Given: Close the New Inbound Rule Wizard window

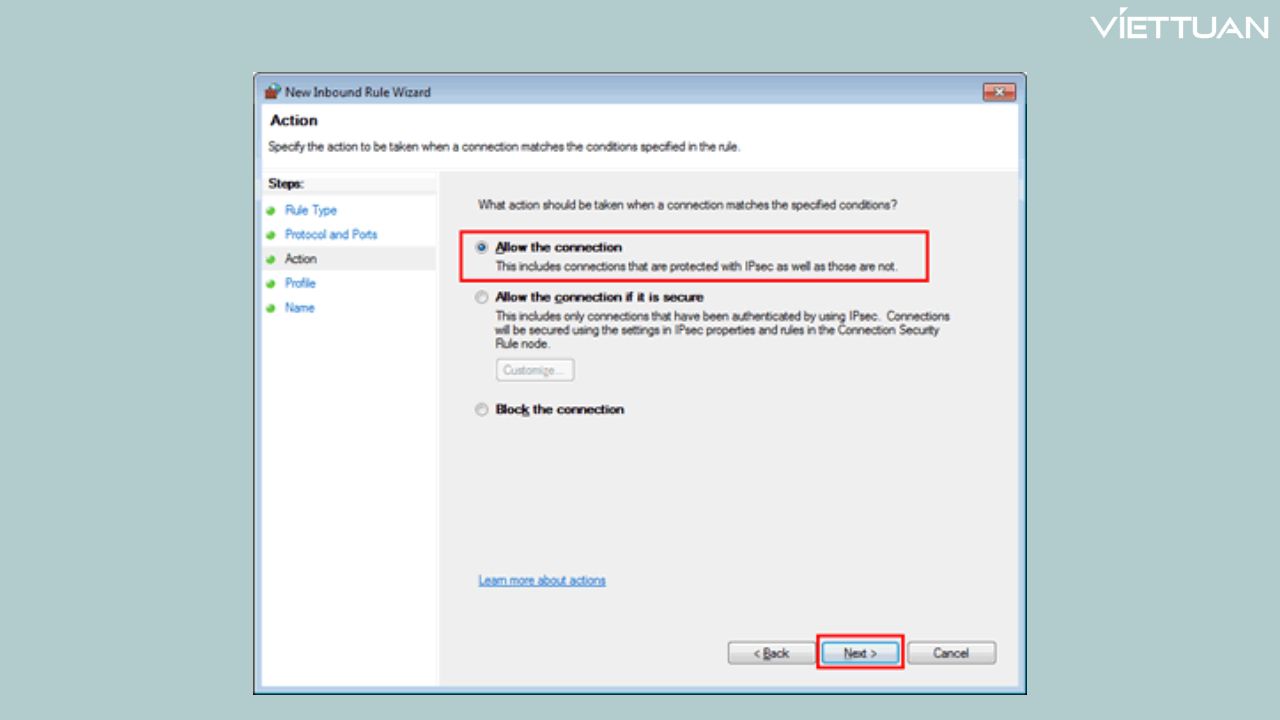Looking at the screenshot, I should coord(998,92).
